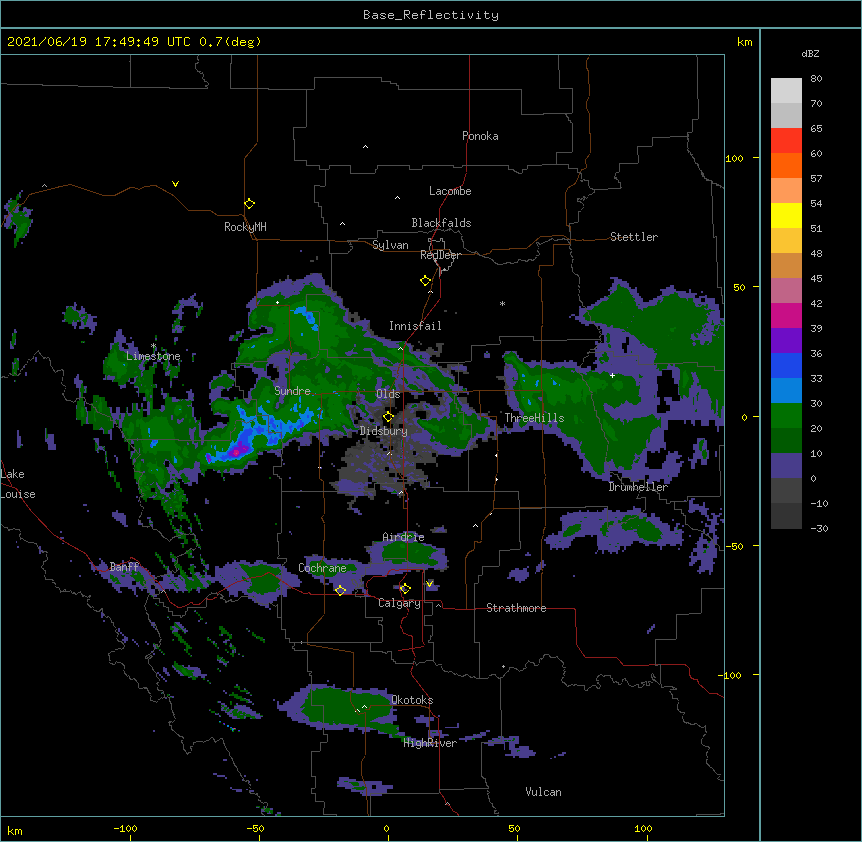
Task: Pick the purple 36-39 dBZ legend swatch
Action: [x=786, y=341]
